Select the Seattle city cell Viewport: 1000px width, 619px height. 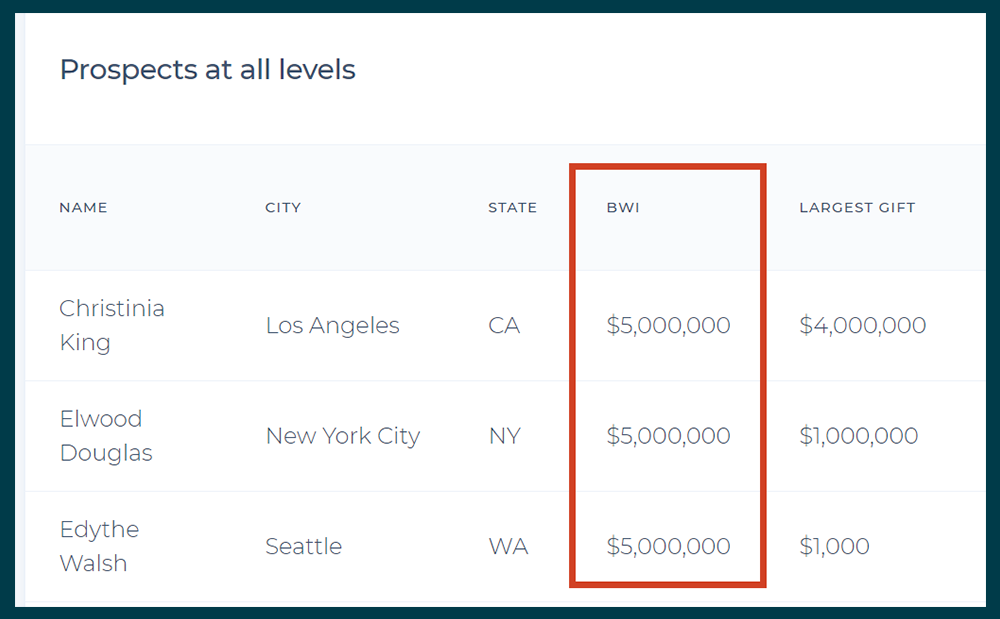point(304,546)
